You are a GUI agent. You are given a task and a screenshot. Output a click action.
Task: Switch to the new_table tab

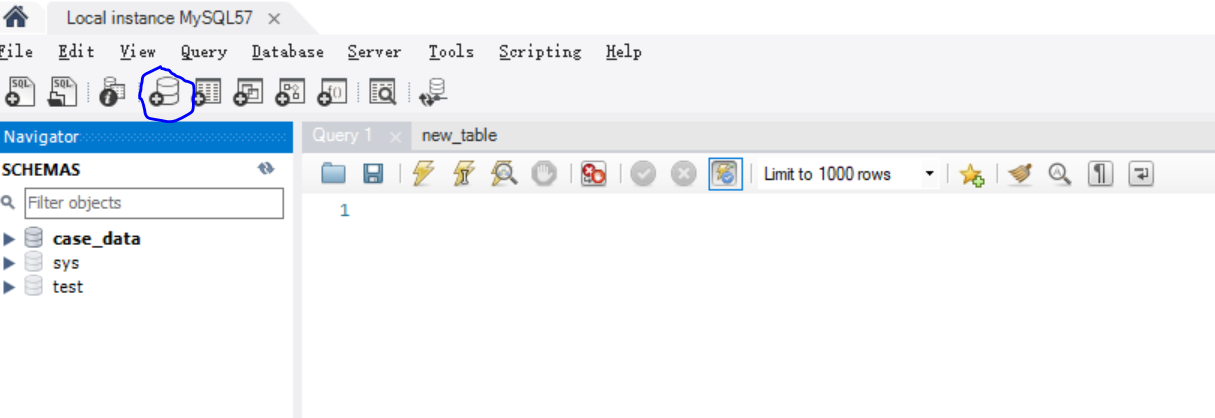[x=459, y=136]
